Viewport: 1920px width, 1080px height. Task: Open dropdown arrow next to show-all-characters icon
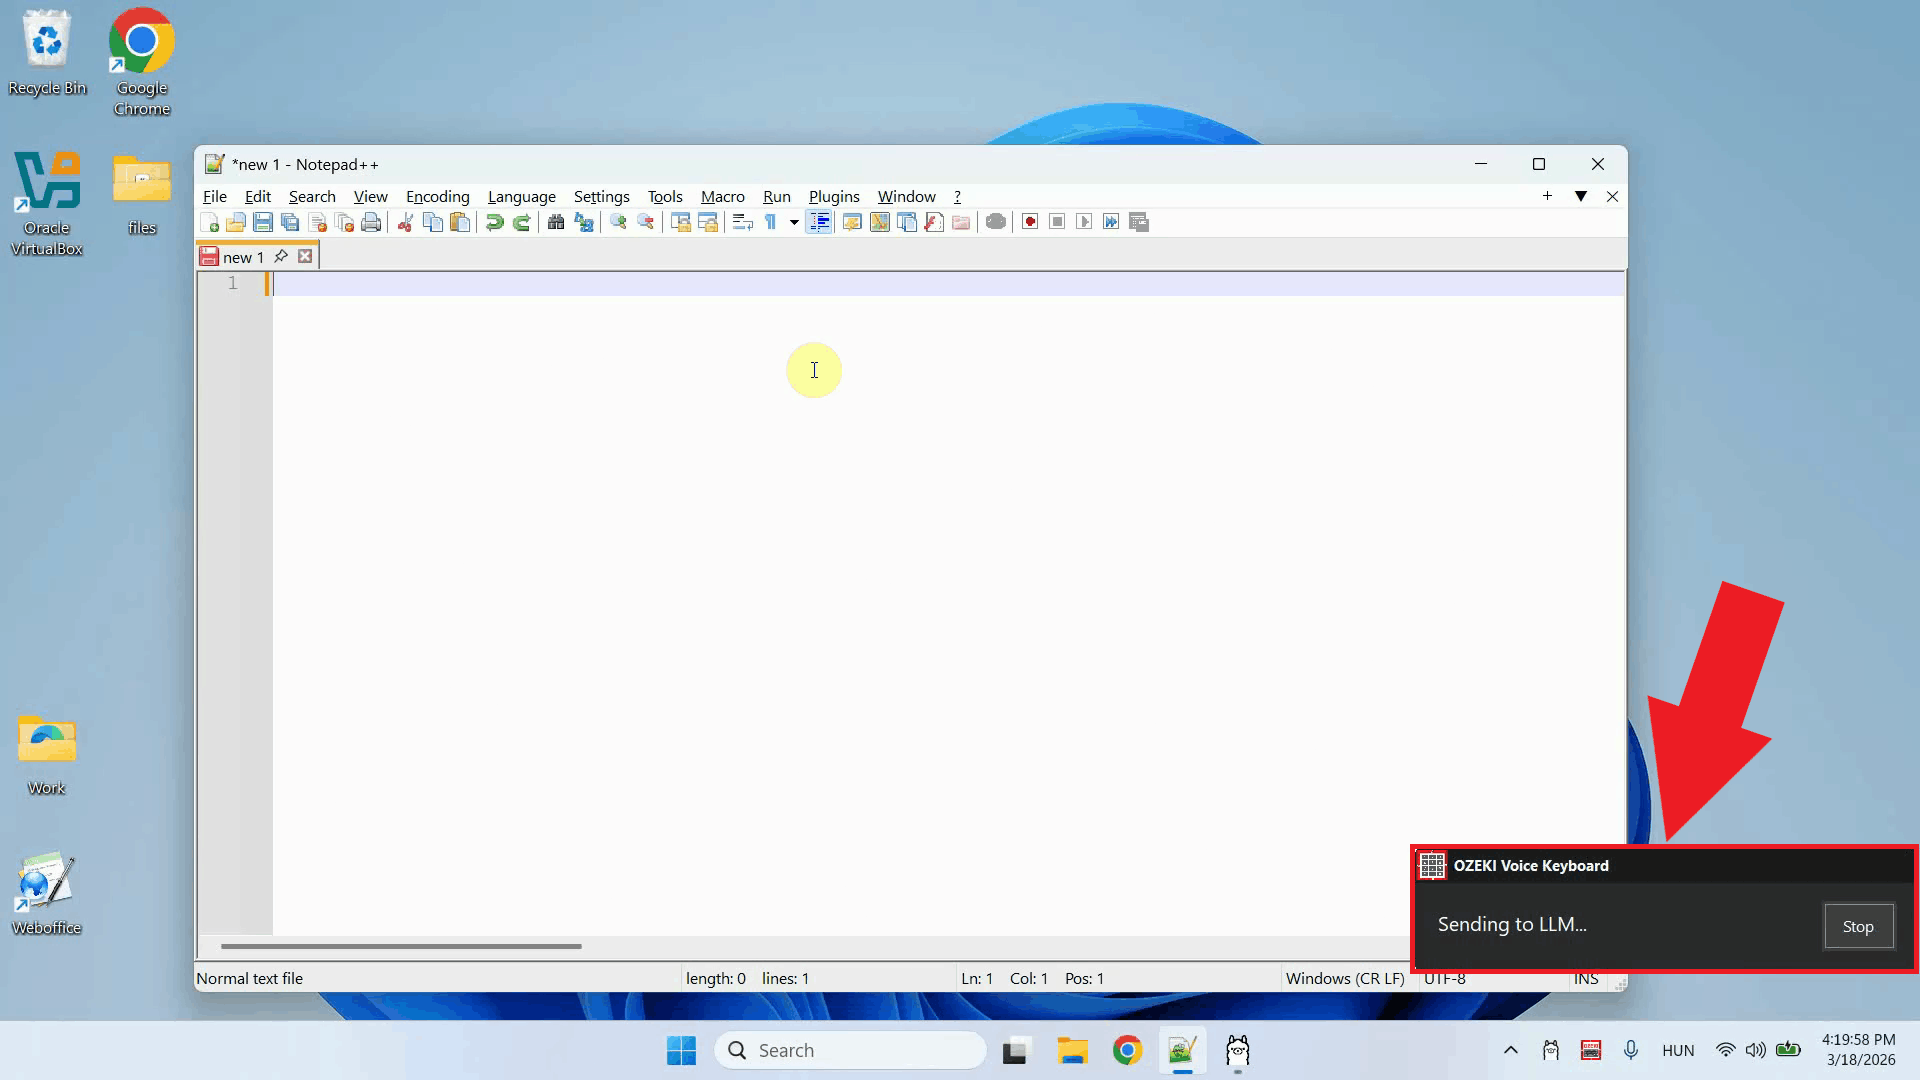pos(794,222)
